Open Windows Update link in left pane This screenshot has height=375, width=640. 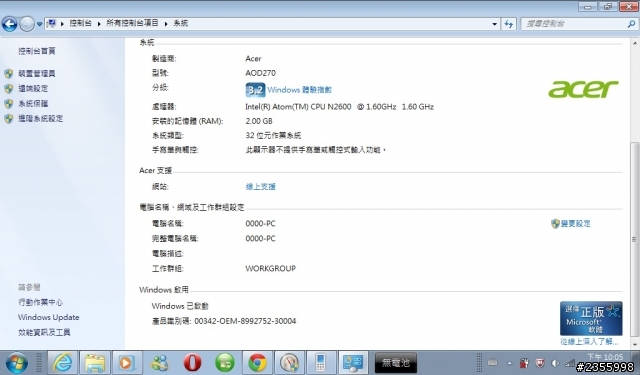pos(49,317)
